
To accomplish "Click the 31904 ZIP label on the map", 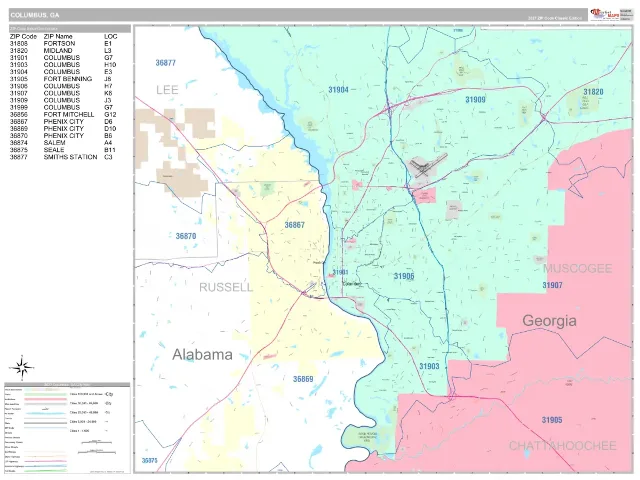I will click(338, 90).
